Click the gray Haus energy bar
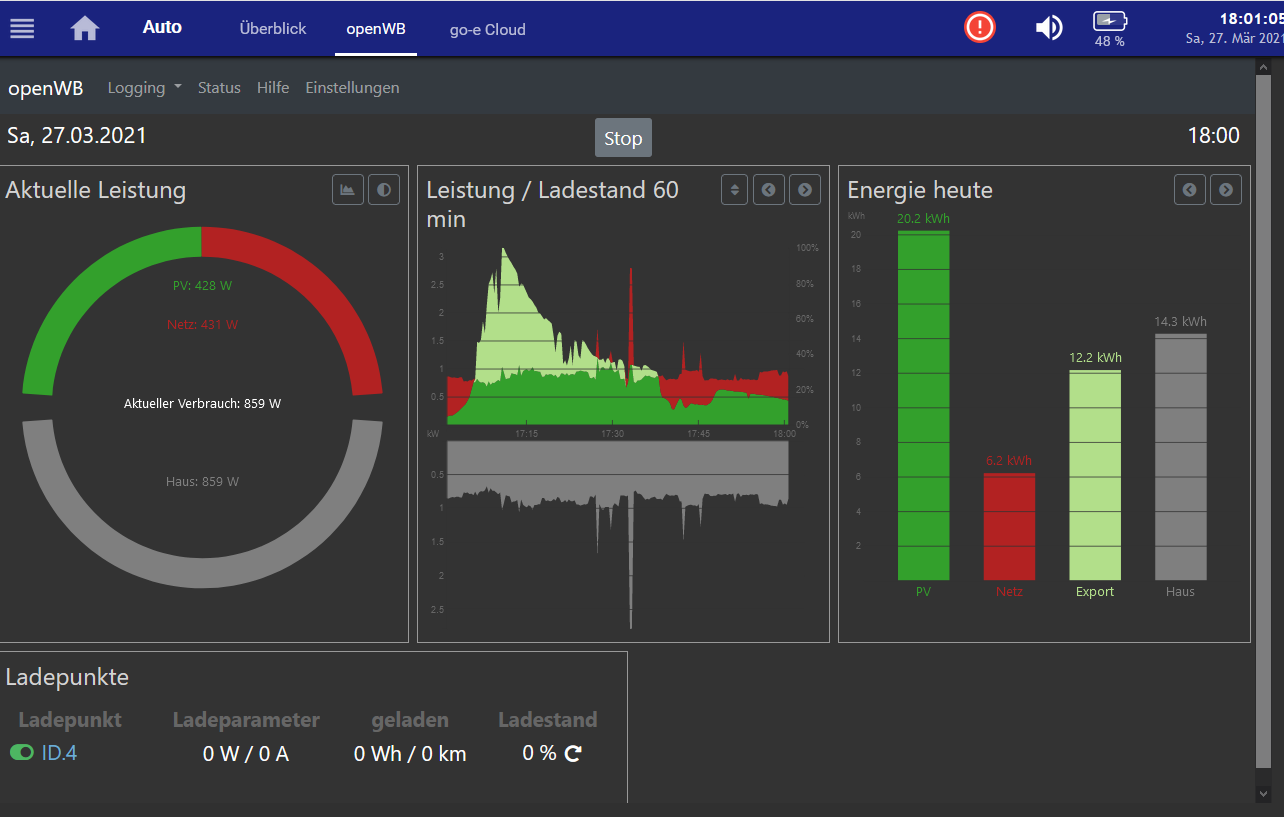Image resolution: width=1284 pixels, height=817 pixels. coord(1181,457)
